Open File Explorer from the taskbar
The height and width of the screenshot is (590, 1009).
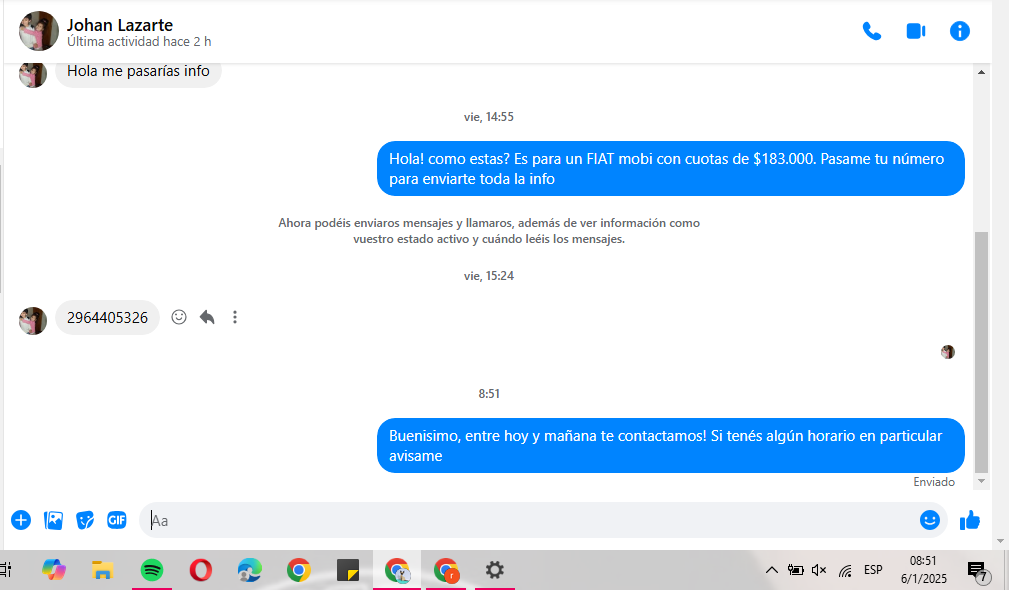click(x=102, y=570)
